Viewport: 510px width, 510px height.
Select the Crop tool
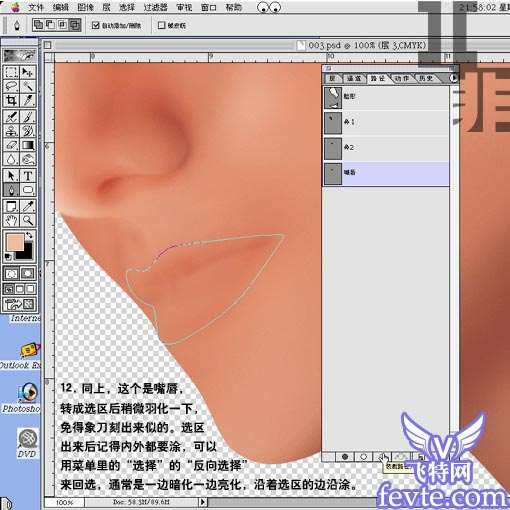click(x=12, y=100)
